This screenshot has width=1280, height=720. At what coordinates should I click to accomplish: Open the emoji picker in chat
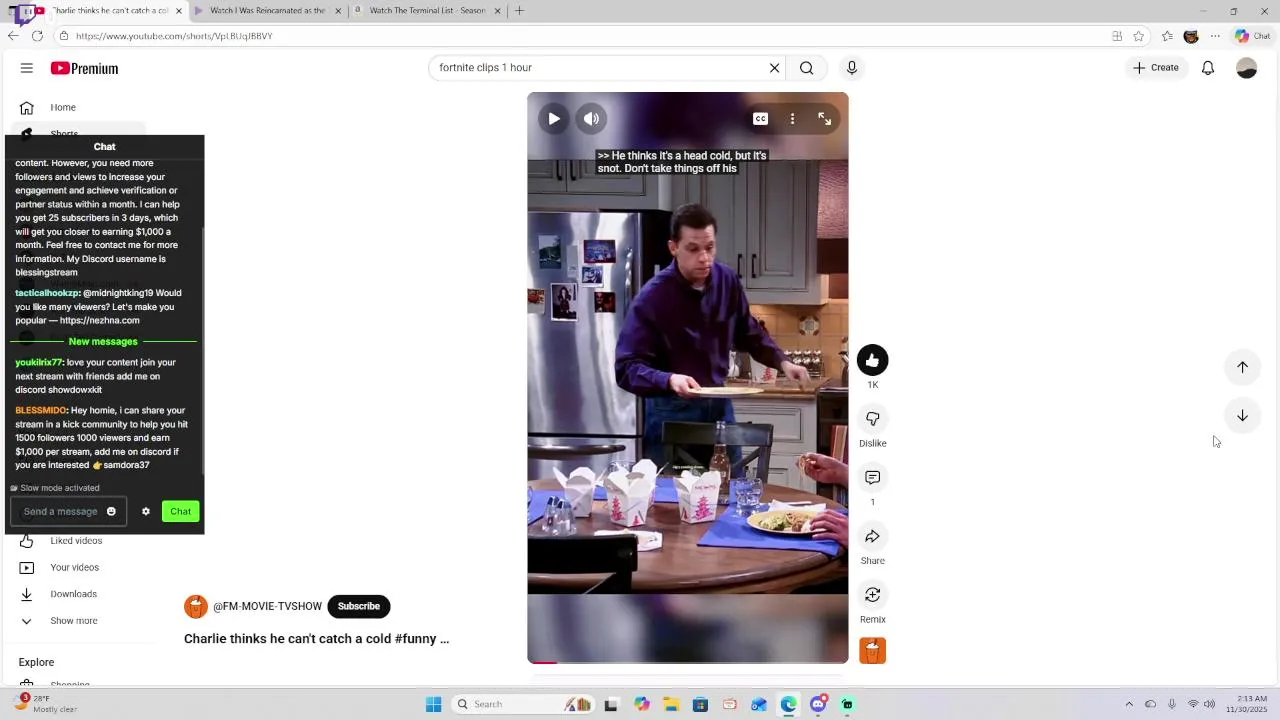[111, 511]
